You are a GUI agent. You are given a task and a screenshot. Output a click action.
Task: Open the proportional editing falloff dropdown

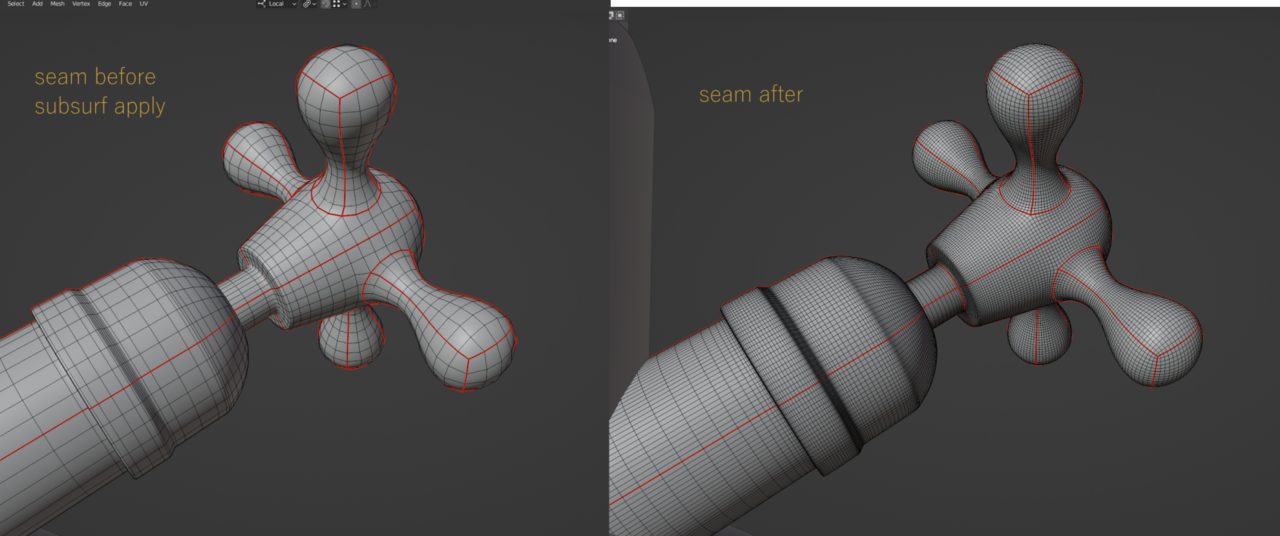click(370, 4)
